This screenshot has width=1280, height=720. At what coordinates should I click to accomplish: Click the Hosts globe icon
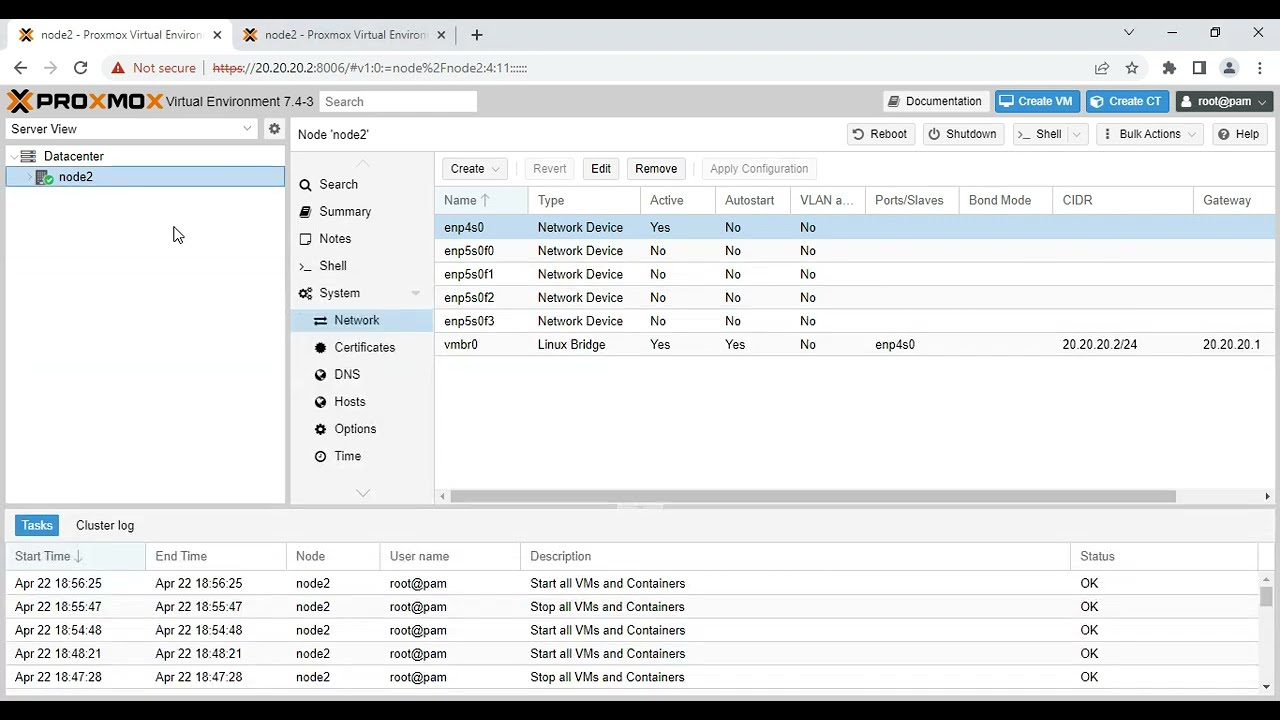(x=320, y=402)
